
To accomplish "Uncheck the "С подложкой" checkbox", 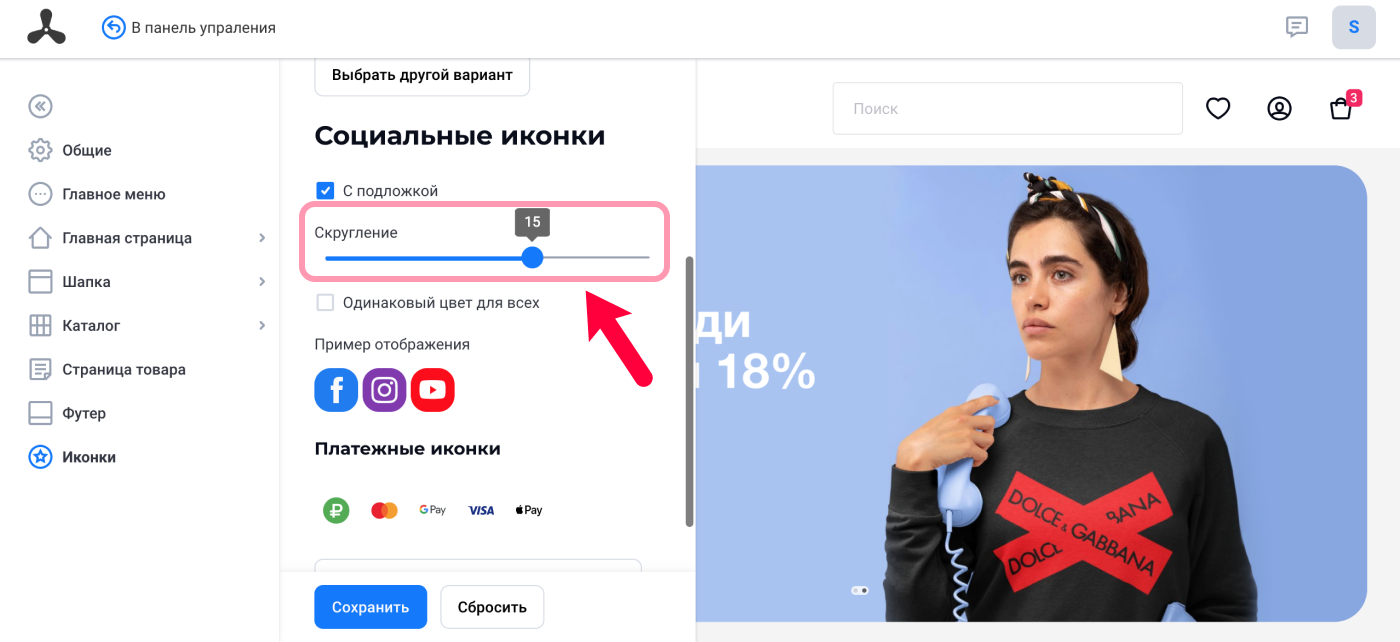I will (325, 190).
